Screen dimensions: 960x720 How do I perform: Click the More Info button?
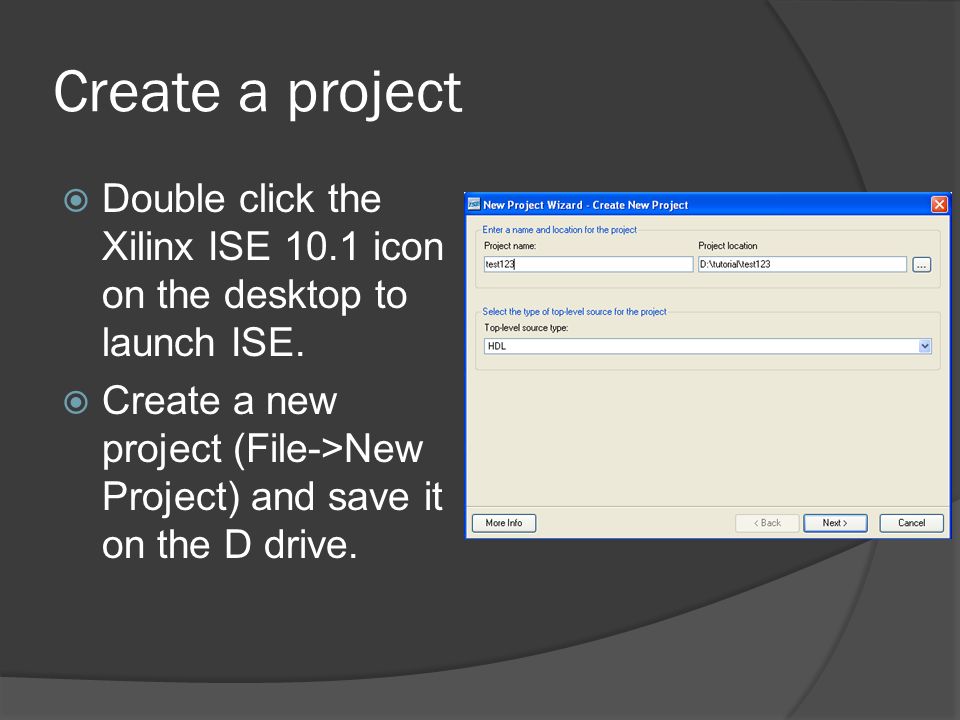click(x=504, y=523)
